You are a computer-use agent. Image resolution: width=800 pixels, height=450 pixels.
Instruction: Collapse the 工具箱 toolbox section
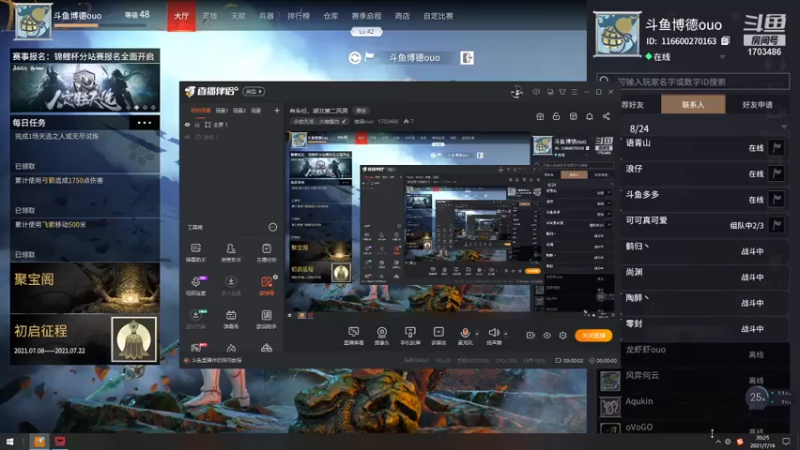(273, 227)
